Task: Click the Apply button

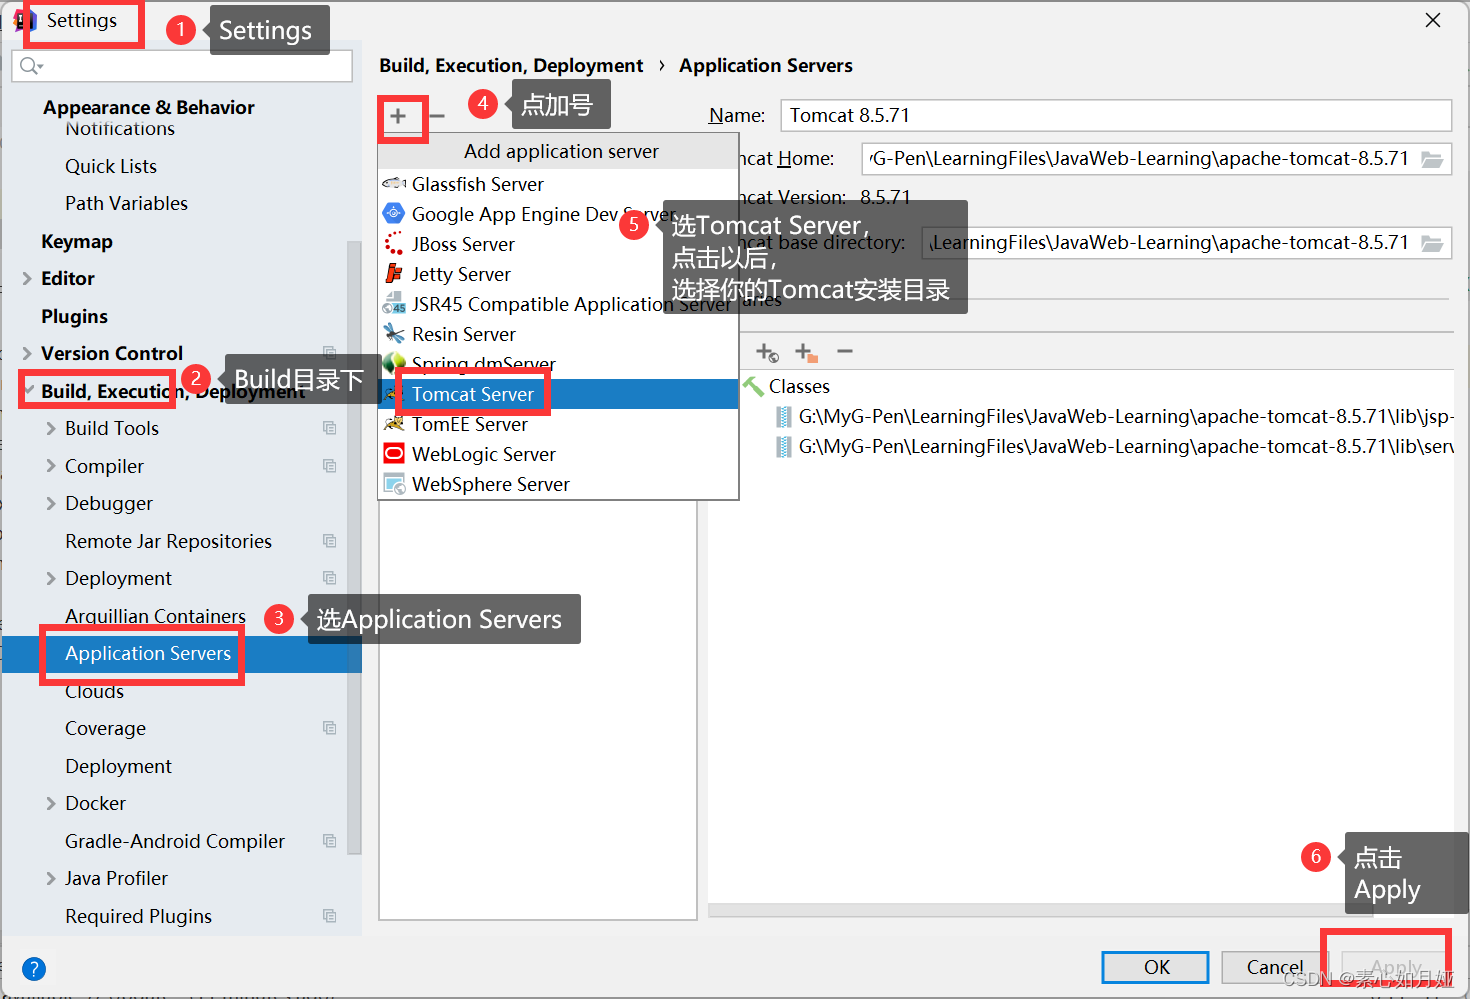Action: click(1396, 967)
